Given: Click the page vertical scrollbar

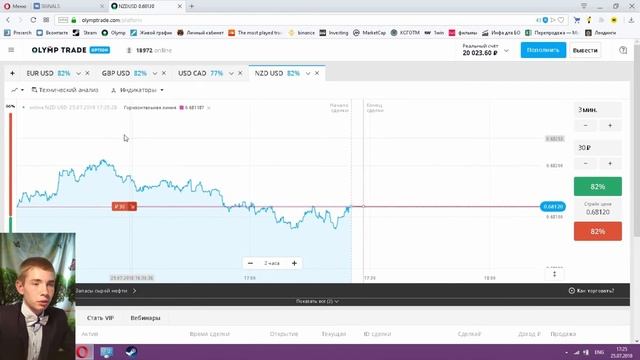Looking at the screenshot, I should pos(637,139).
